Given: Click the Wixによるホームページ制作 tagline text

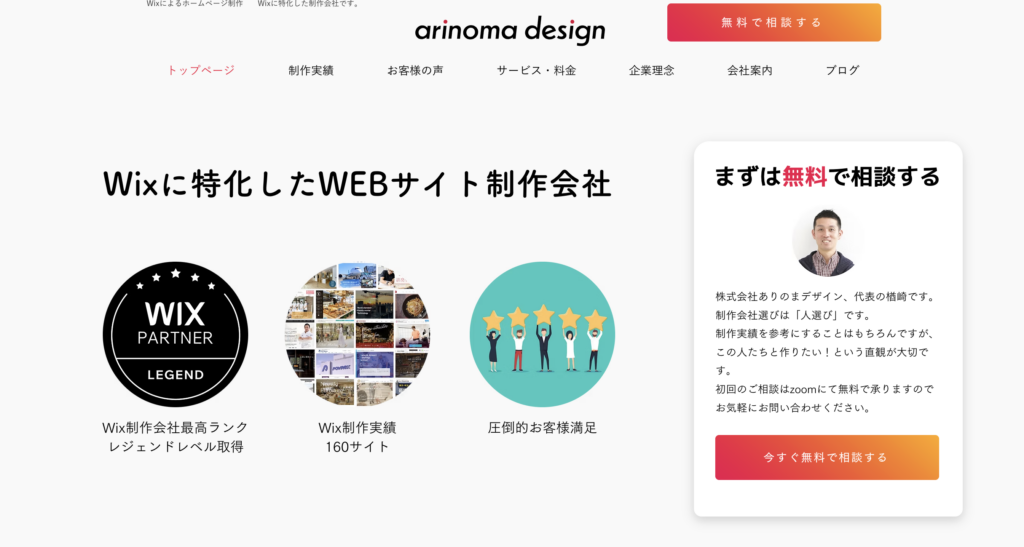Looking at the screenshot, I should 195,3.
